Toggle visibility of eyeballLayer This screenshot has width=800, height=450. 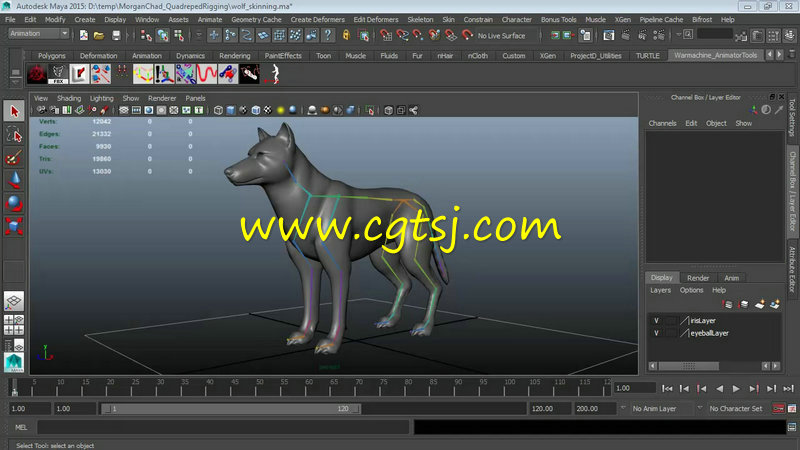tap(656, 333)
